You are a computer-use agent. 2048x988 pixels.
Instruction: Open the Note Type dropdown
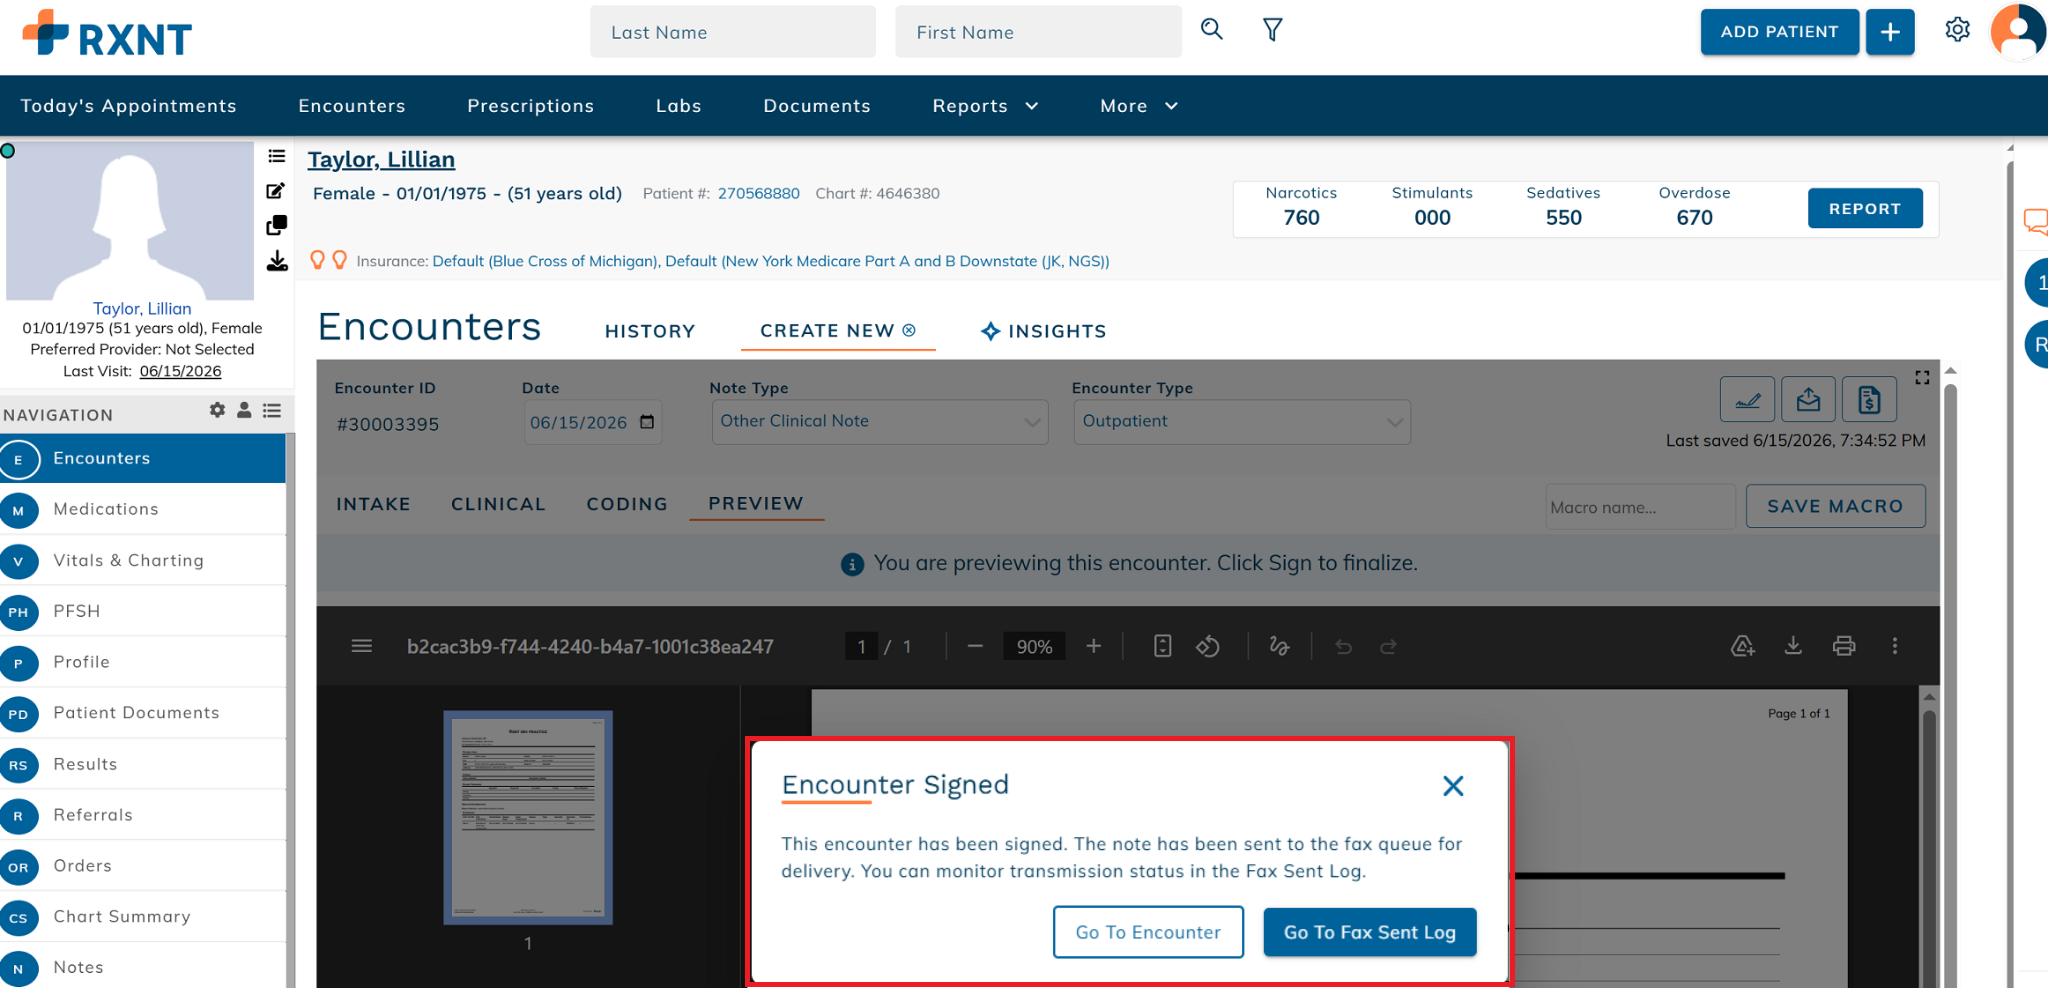point(880,422)
